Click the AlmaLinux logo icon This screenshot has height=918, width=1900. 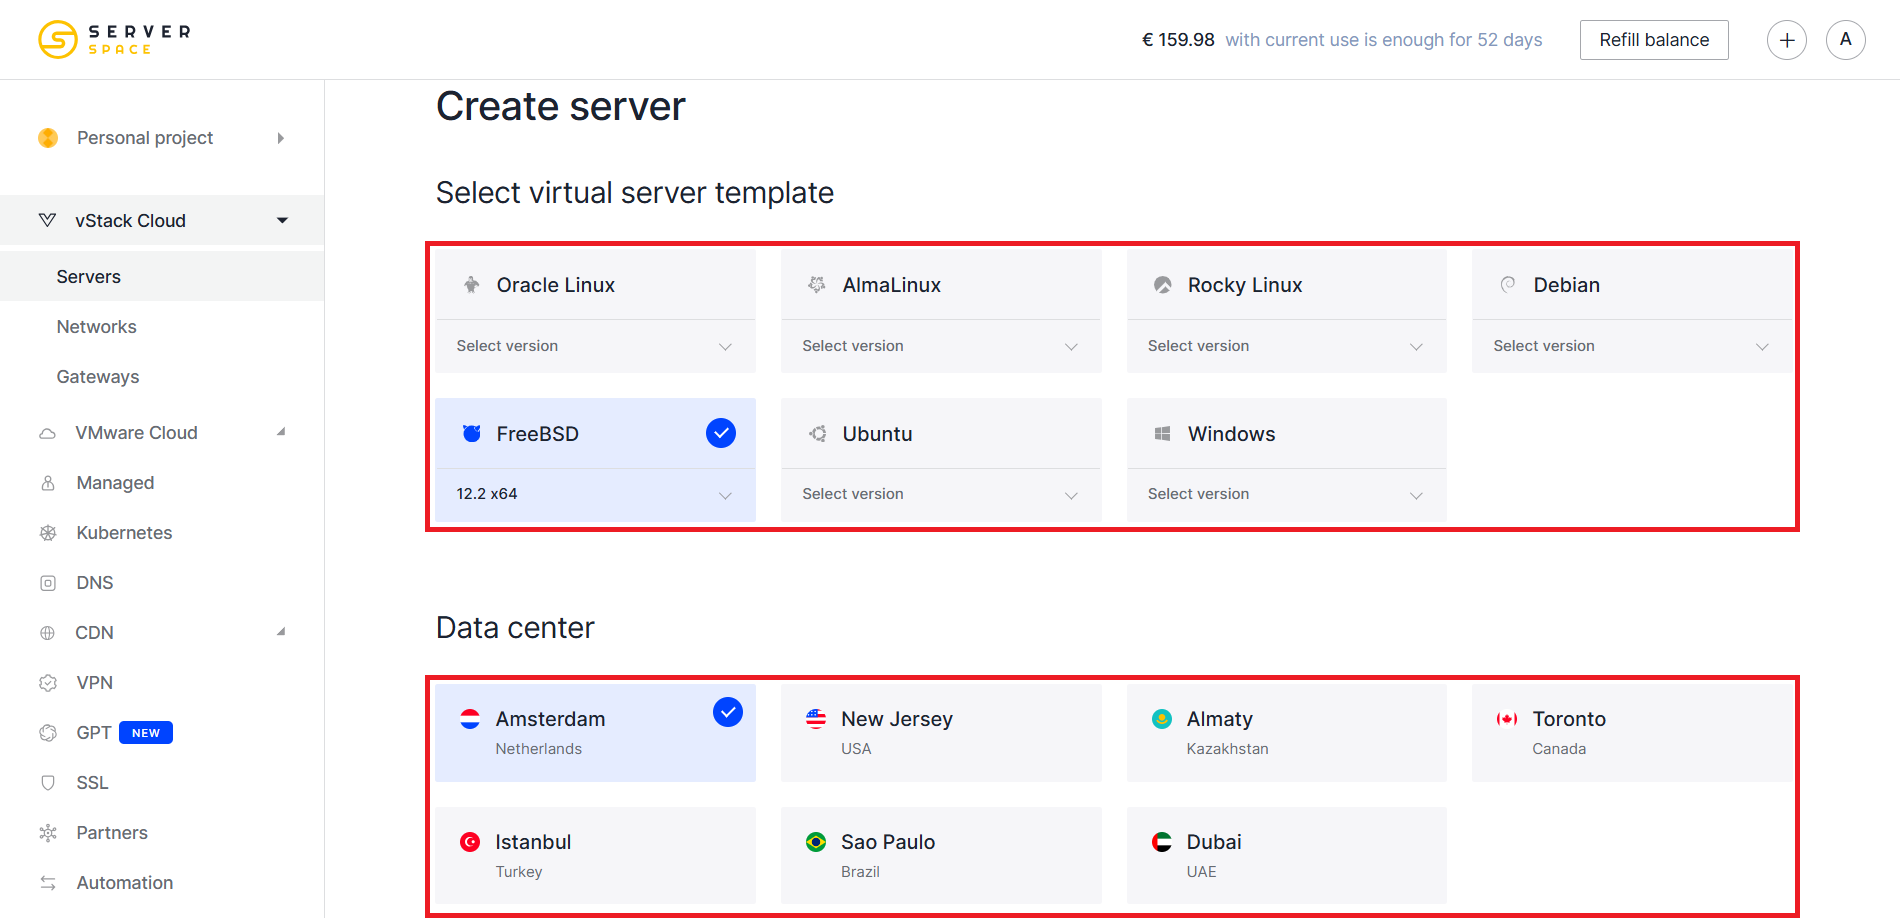817,285
